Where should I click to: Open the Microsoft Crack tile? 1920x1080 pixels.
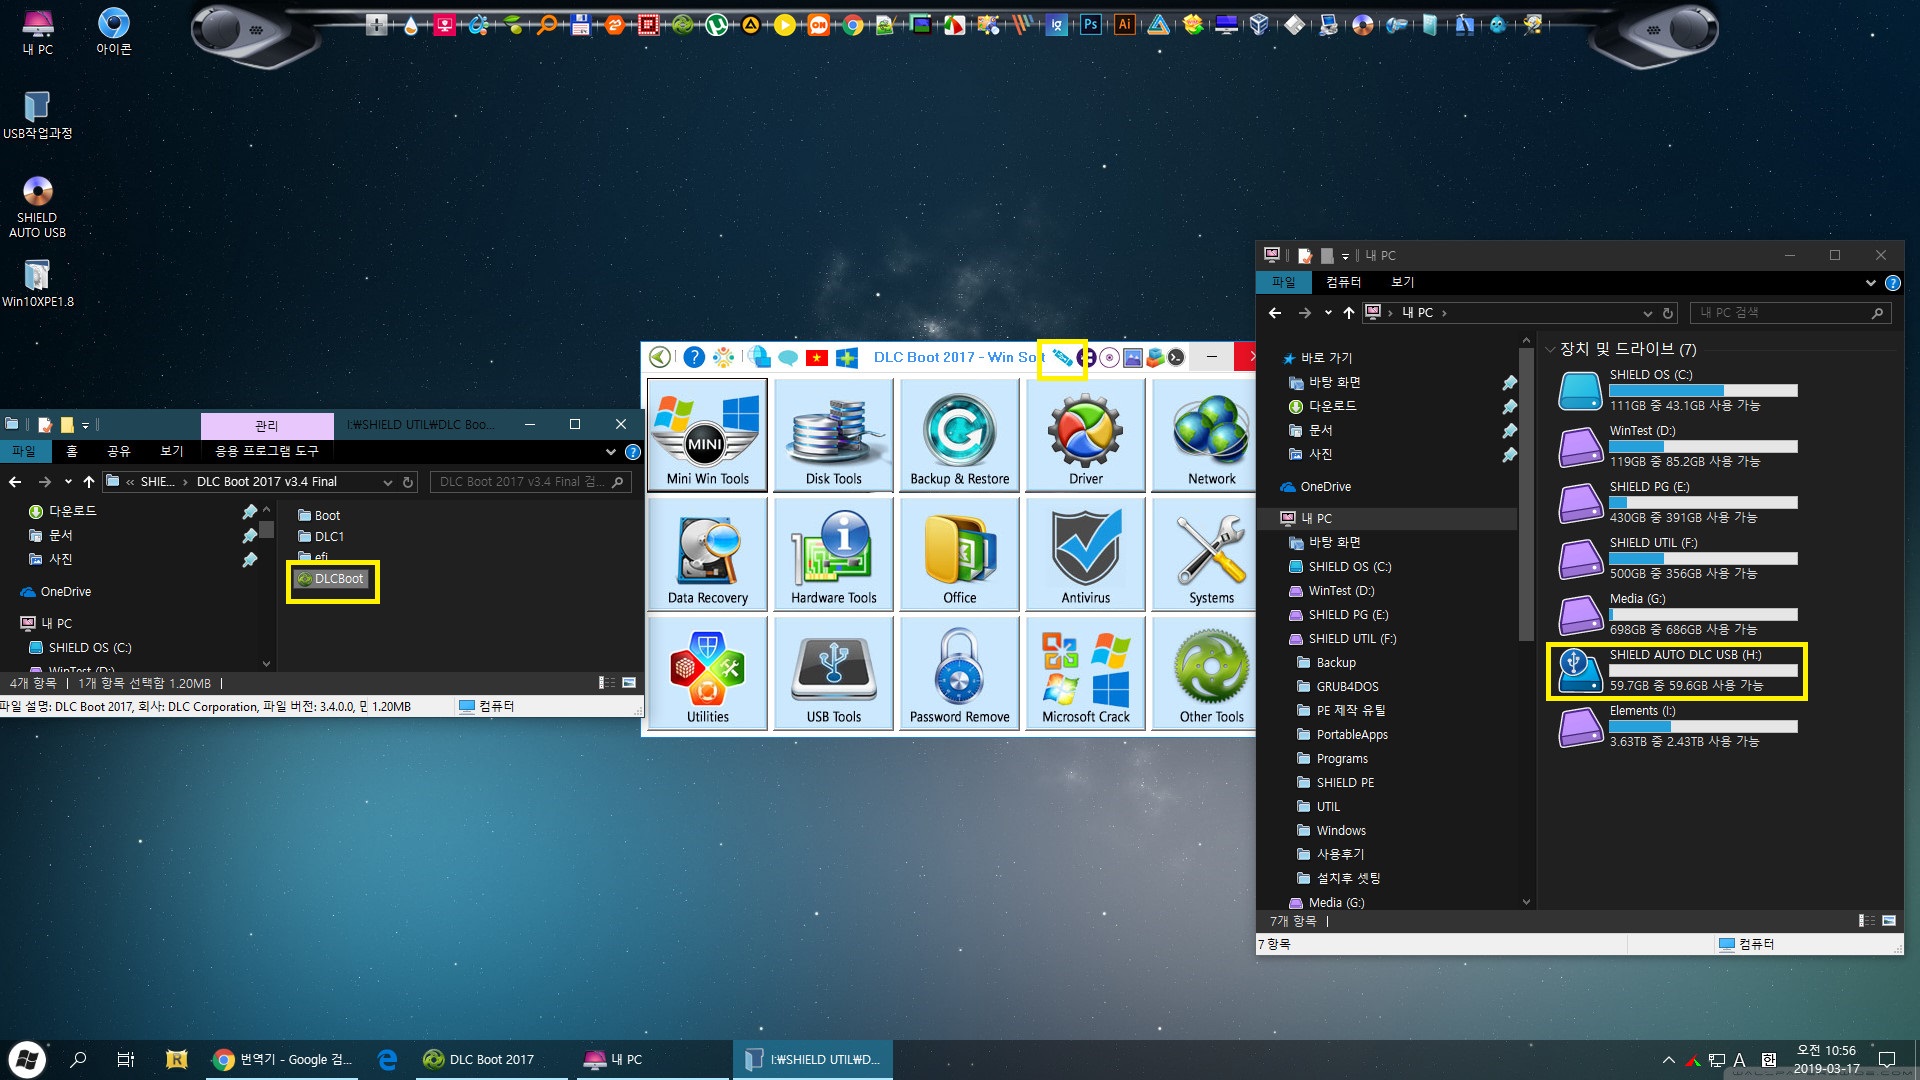(x=1085, y=673)
